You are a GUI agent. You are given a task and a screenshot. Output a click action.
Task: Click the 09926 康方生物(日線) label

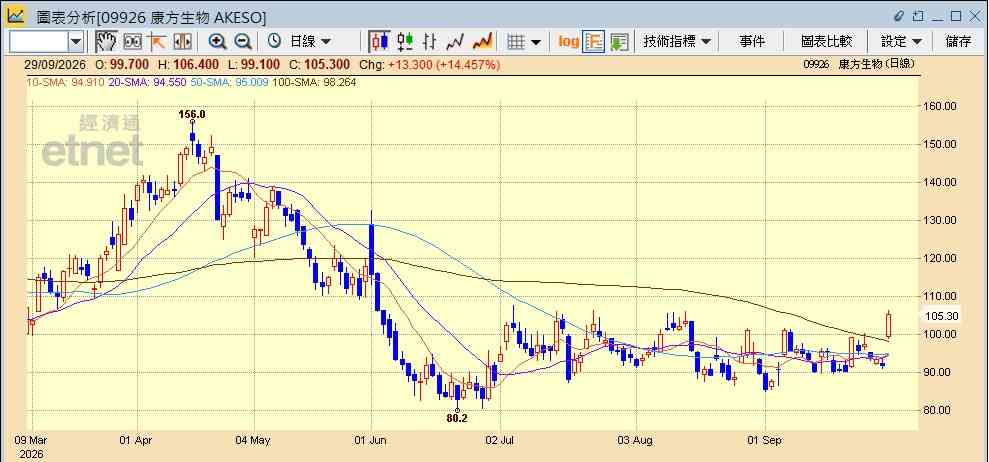tap(858, 64)
